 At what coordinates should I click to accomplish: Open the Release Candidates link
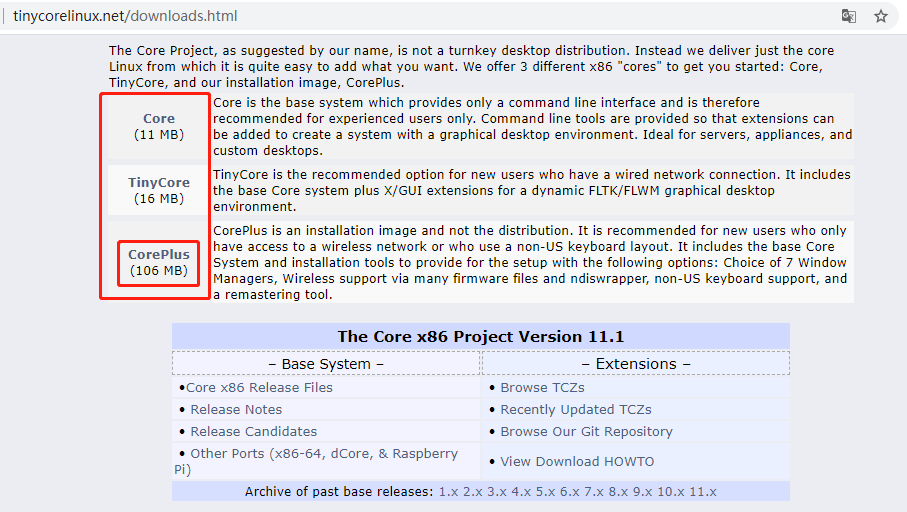(x=253, y=432)
